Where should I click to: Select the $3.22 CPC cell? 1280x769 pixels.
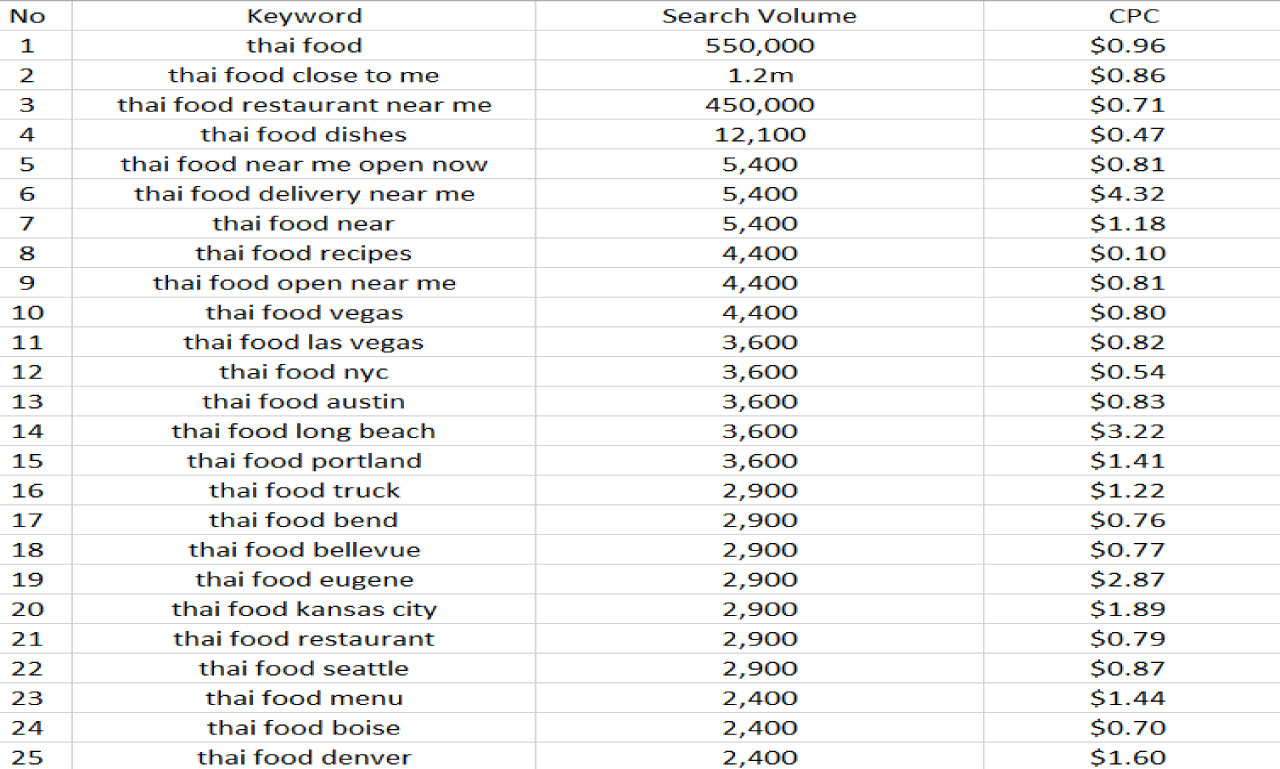coord(1128,431)
